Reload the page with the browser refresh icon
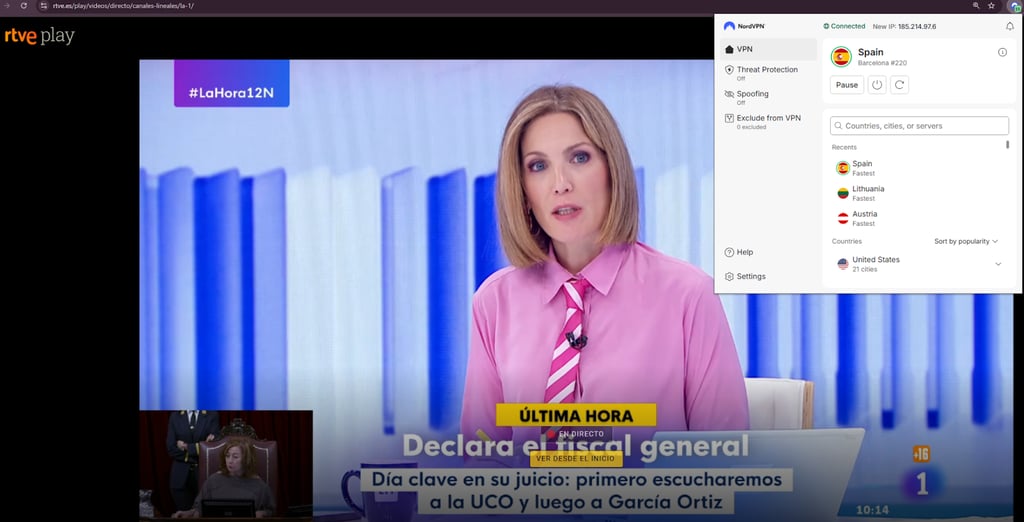This screenshot has height=522, width=1024. coord(24,5)
